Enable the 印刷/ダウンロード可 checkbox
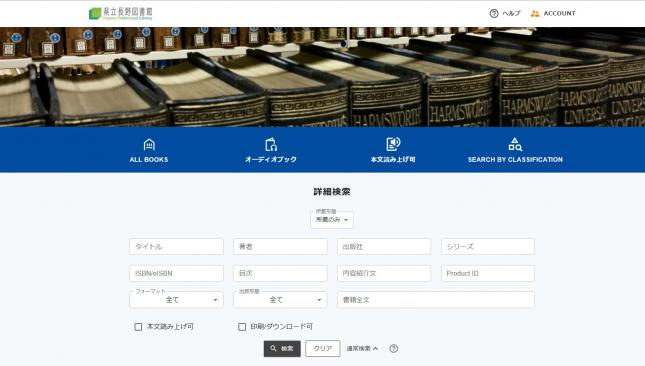 tap(242, 327)
